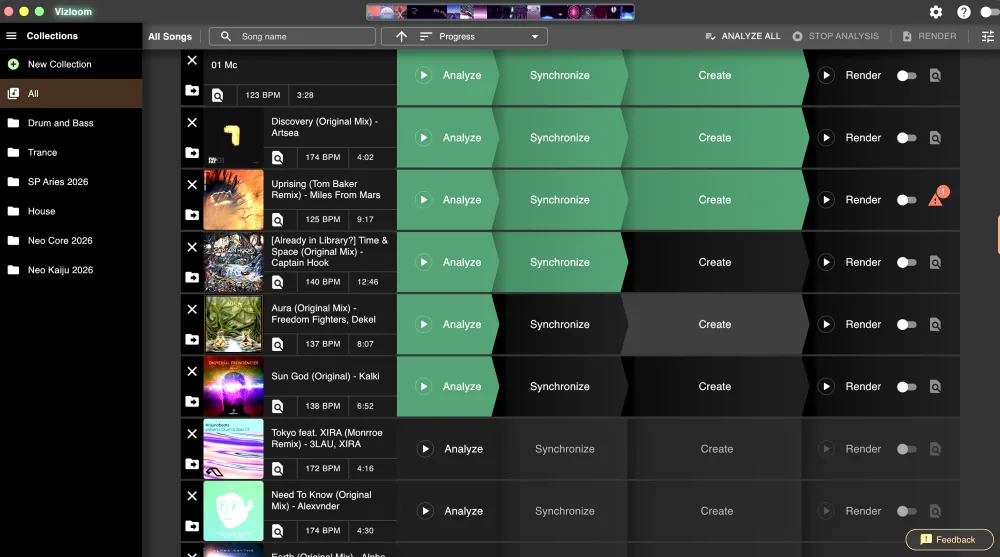Remove Uprising (Tom Baker Remix) with X
The height and width of the screenshot is (557, 1000).
pyautogui.click(x=192, y=185)
